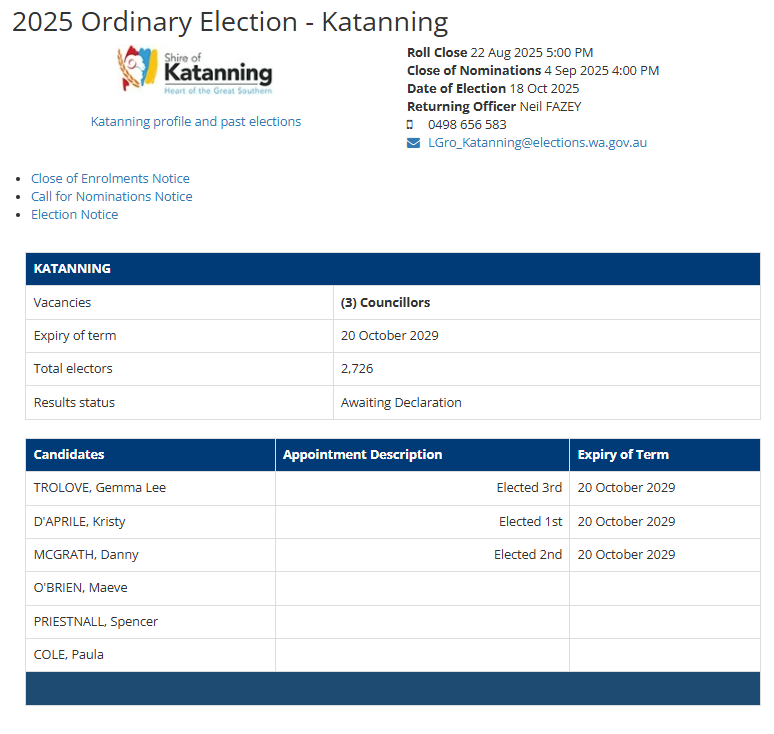The height and width of the screenshot is (734, 774).
Task: Select candidate TROLOVE, Gemma Lee
Action: (x=100, y=488)
